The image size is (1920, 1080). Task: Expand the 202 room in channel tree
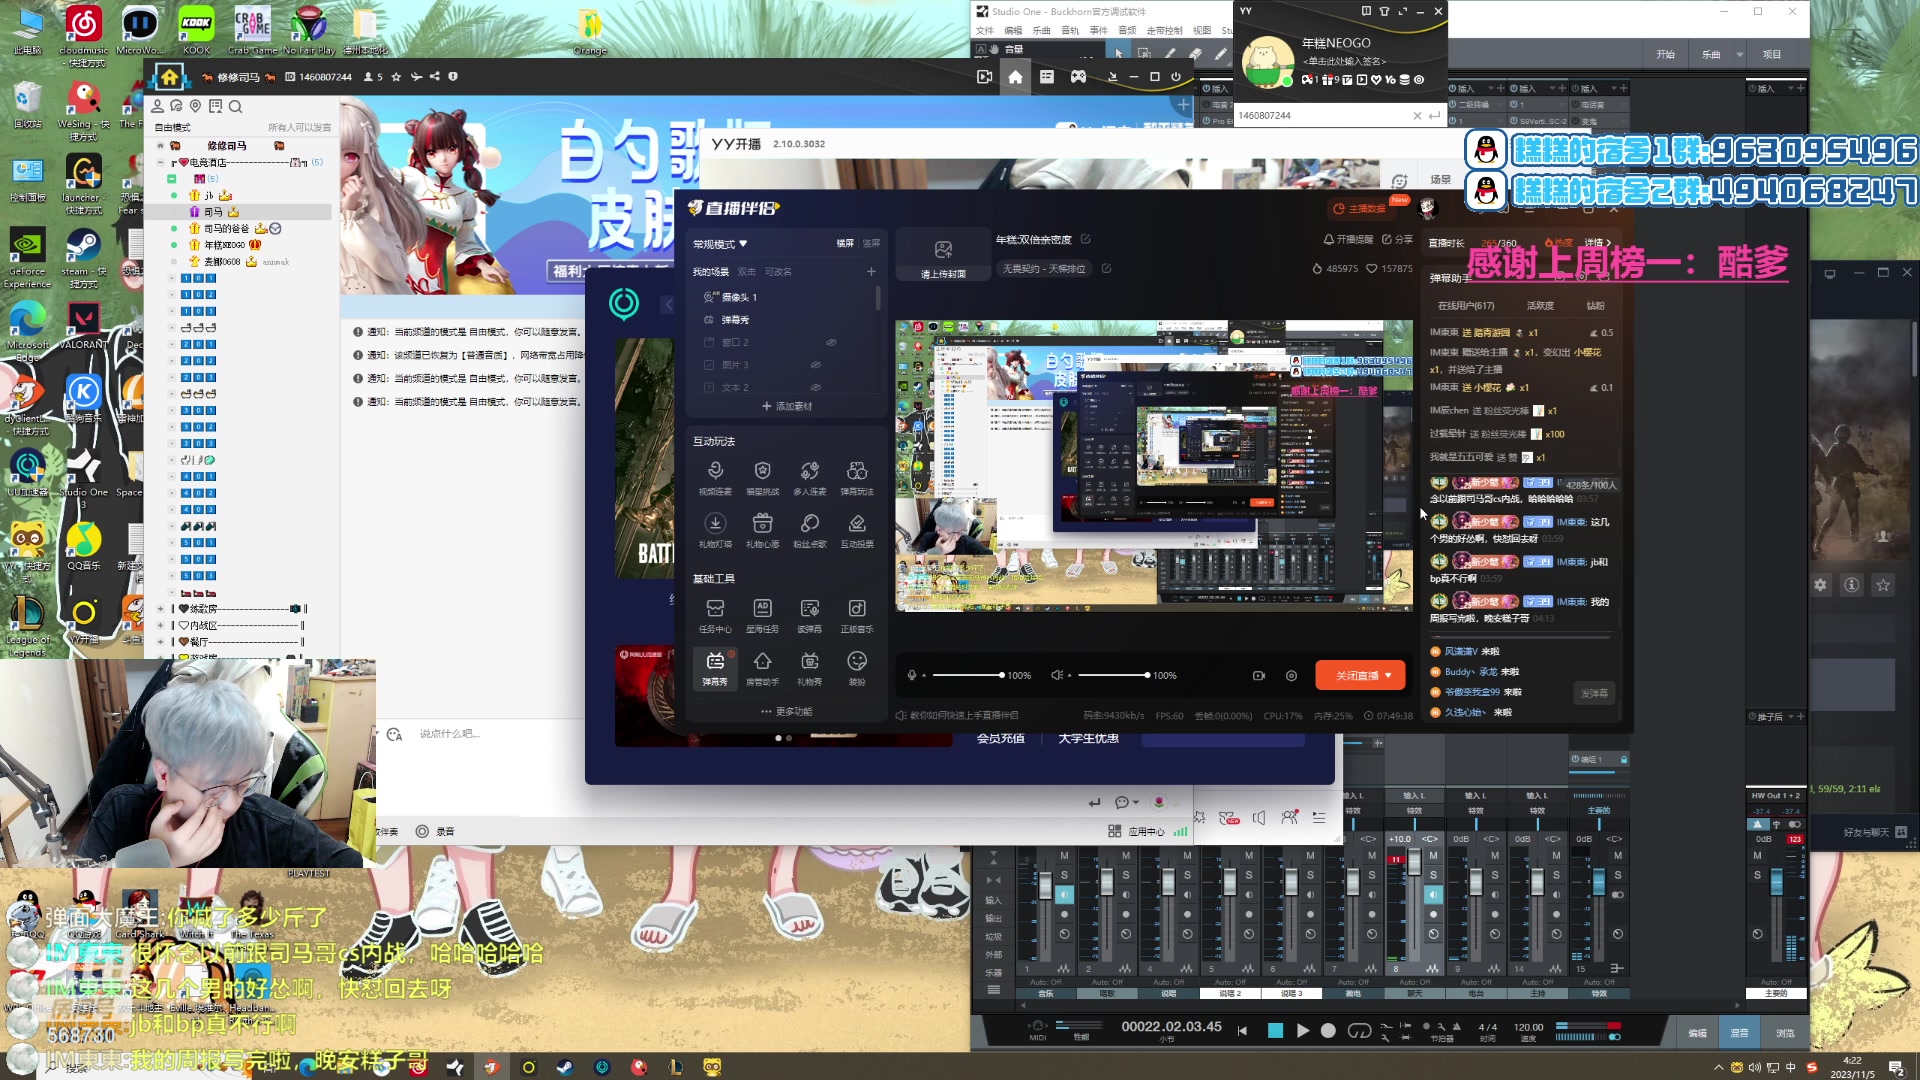click(x=171, y=361)
